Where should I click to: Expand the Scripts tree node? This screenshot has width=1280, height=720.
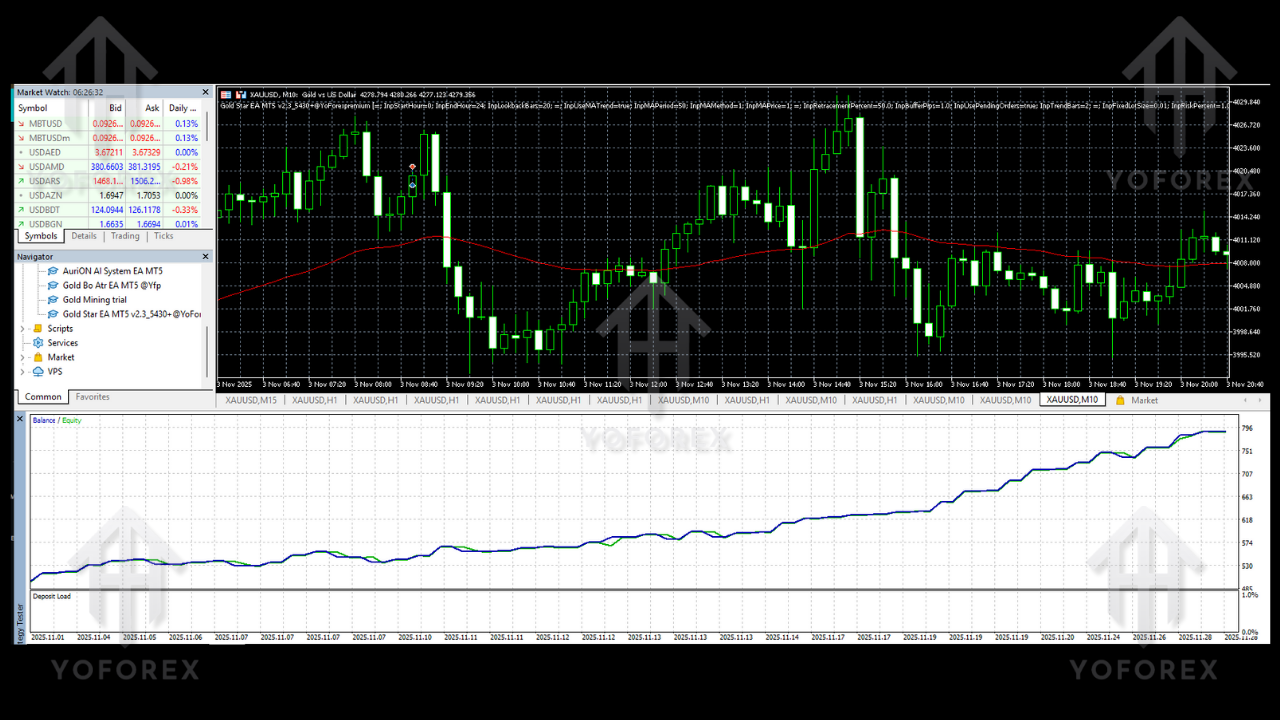point(24,328)
